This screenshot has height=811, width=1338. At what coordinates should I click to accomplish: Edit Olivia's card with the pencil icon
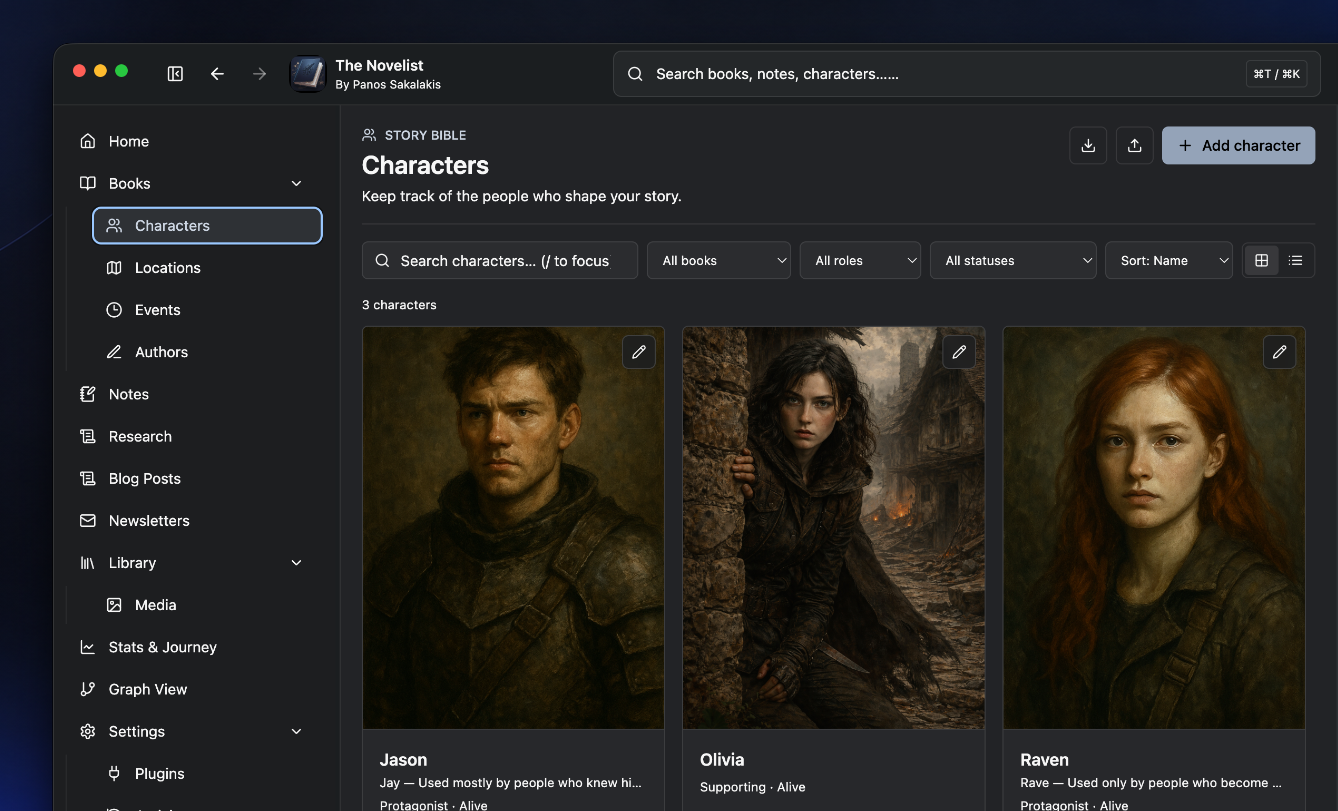point(959,352)
